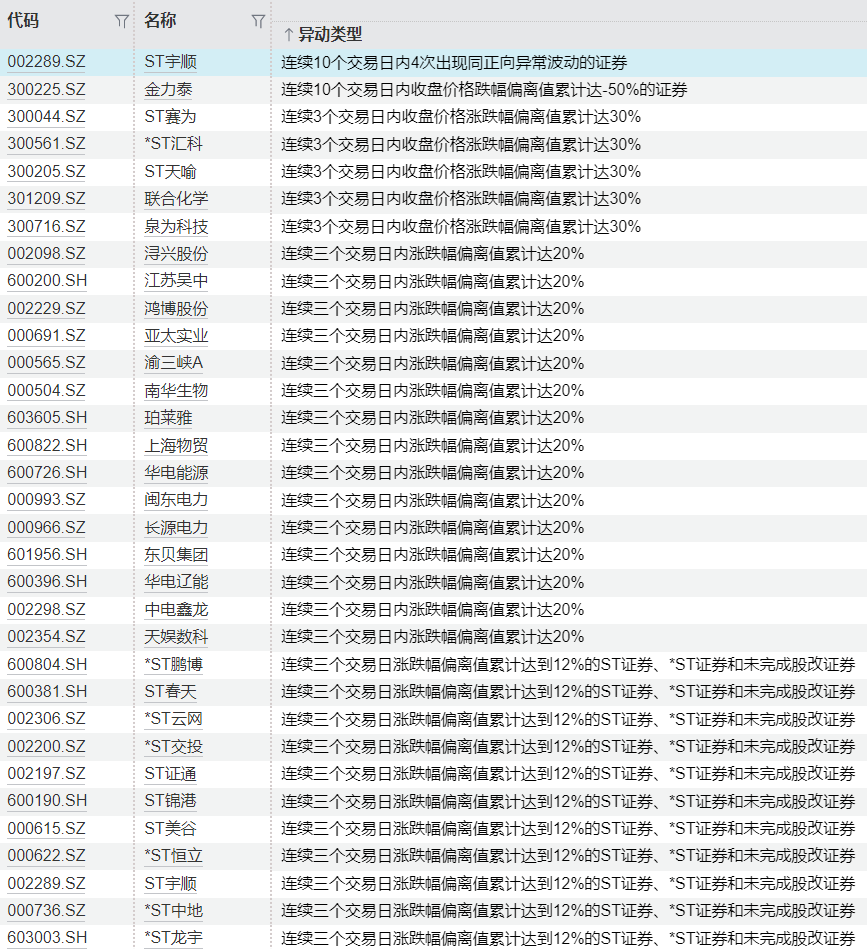The width and height of the screenshot is (867, 949).
Task: Open stock code link 000504.SZ
Action: click(47, 391)
